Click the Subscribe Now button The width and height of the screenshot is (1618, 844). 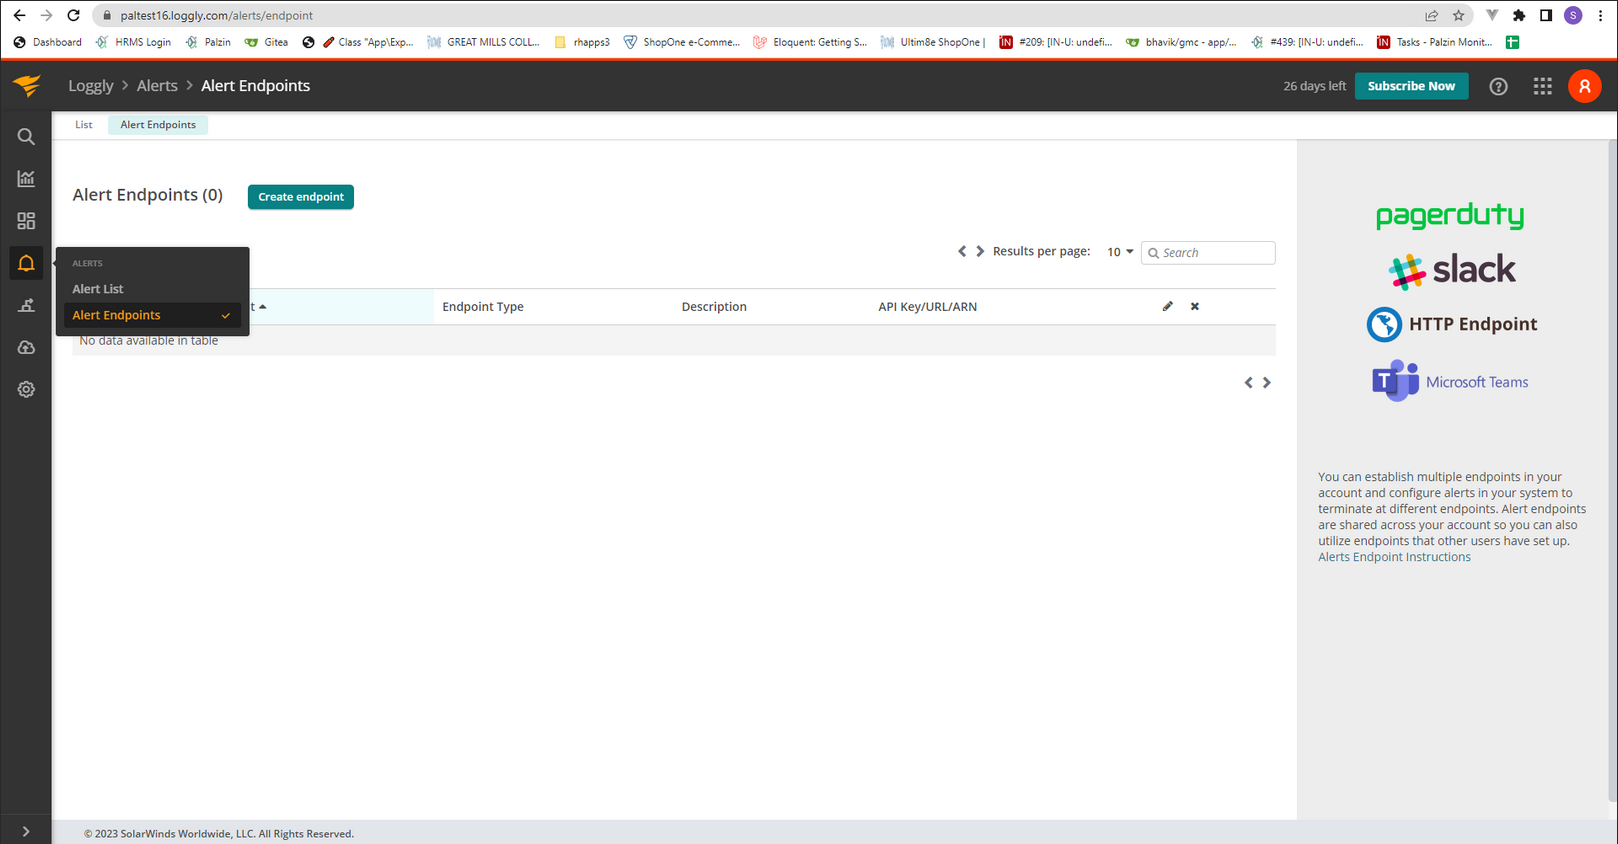(1411, 86)
